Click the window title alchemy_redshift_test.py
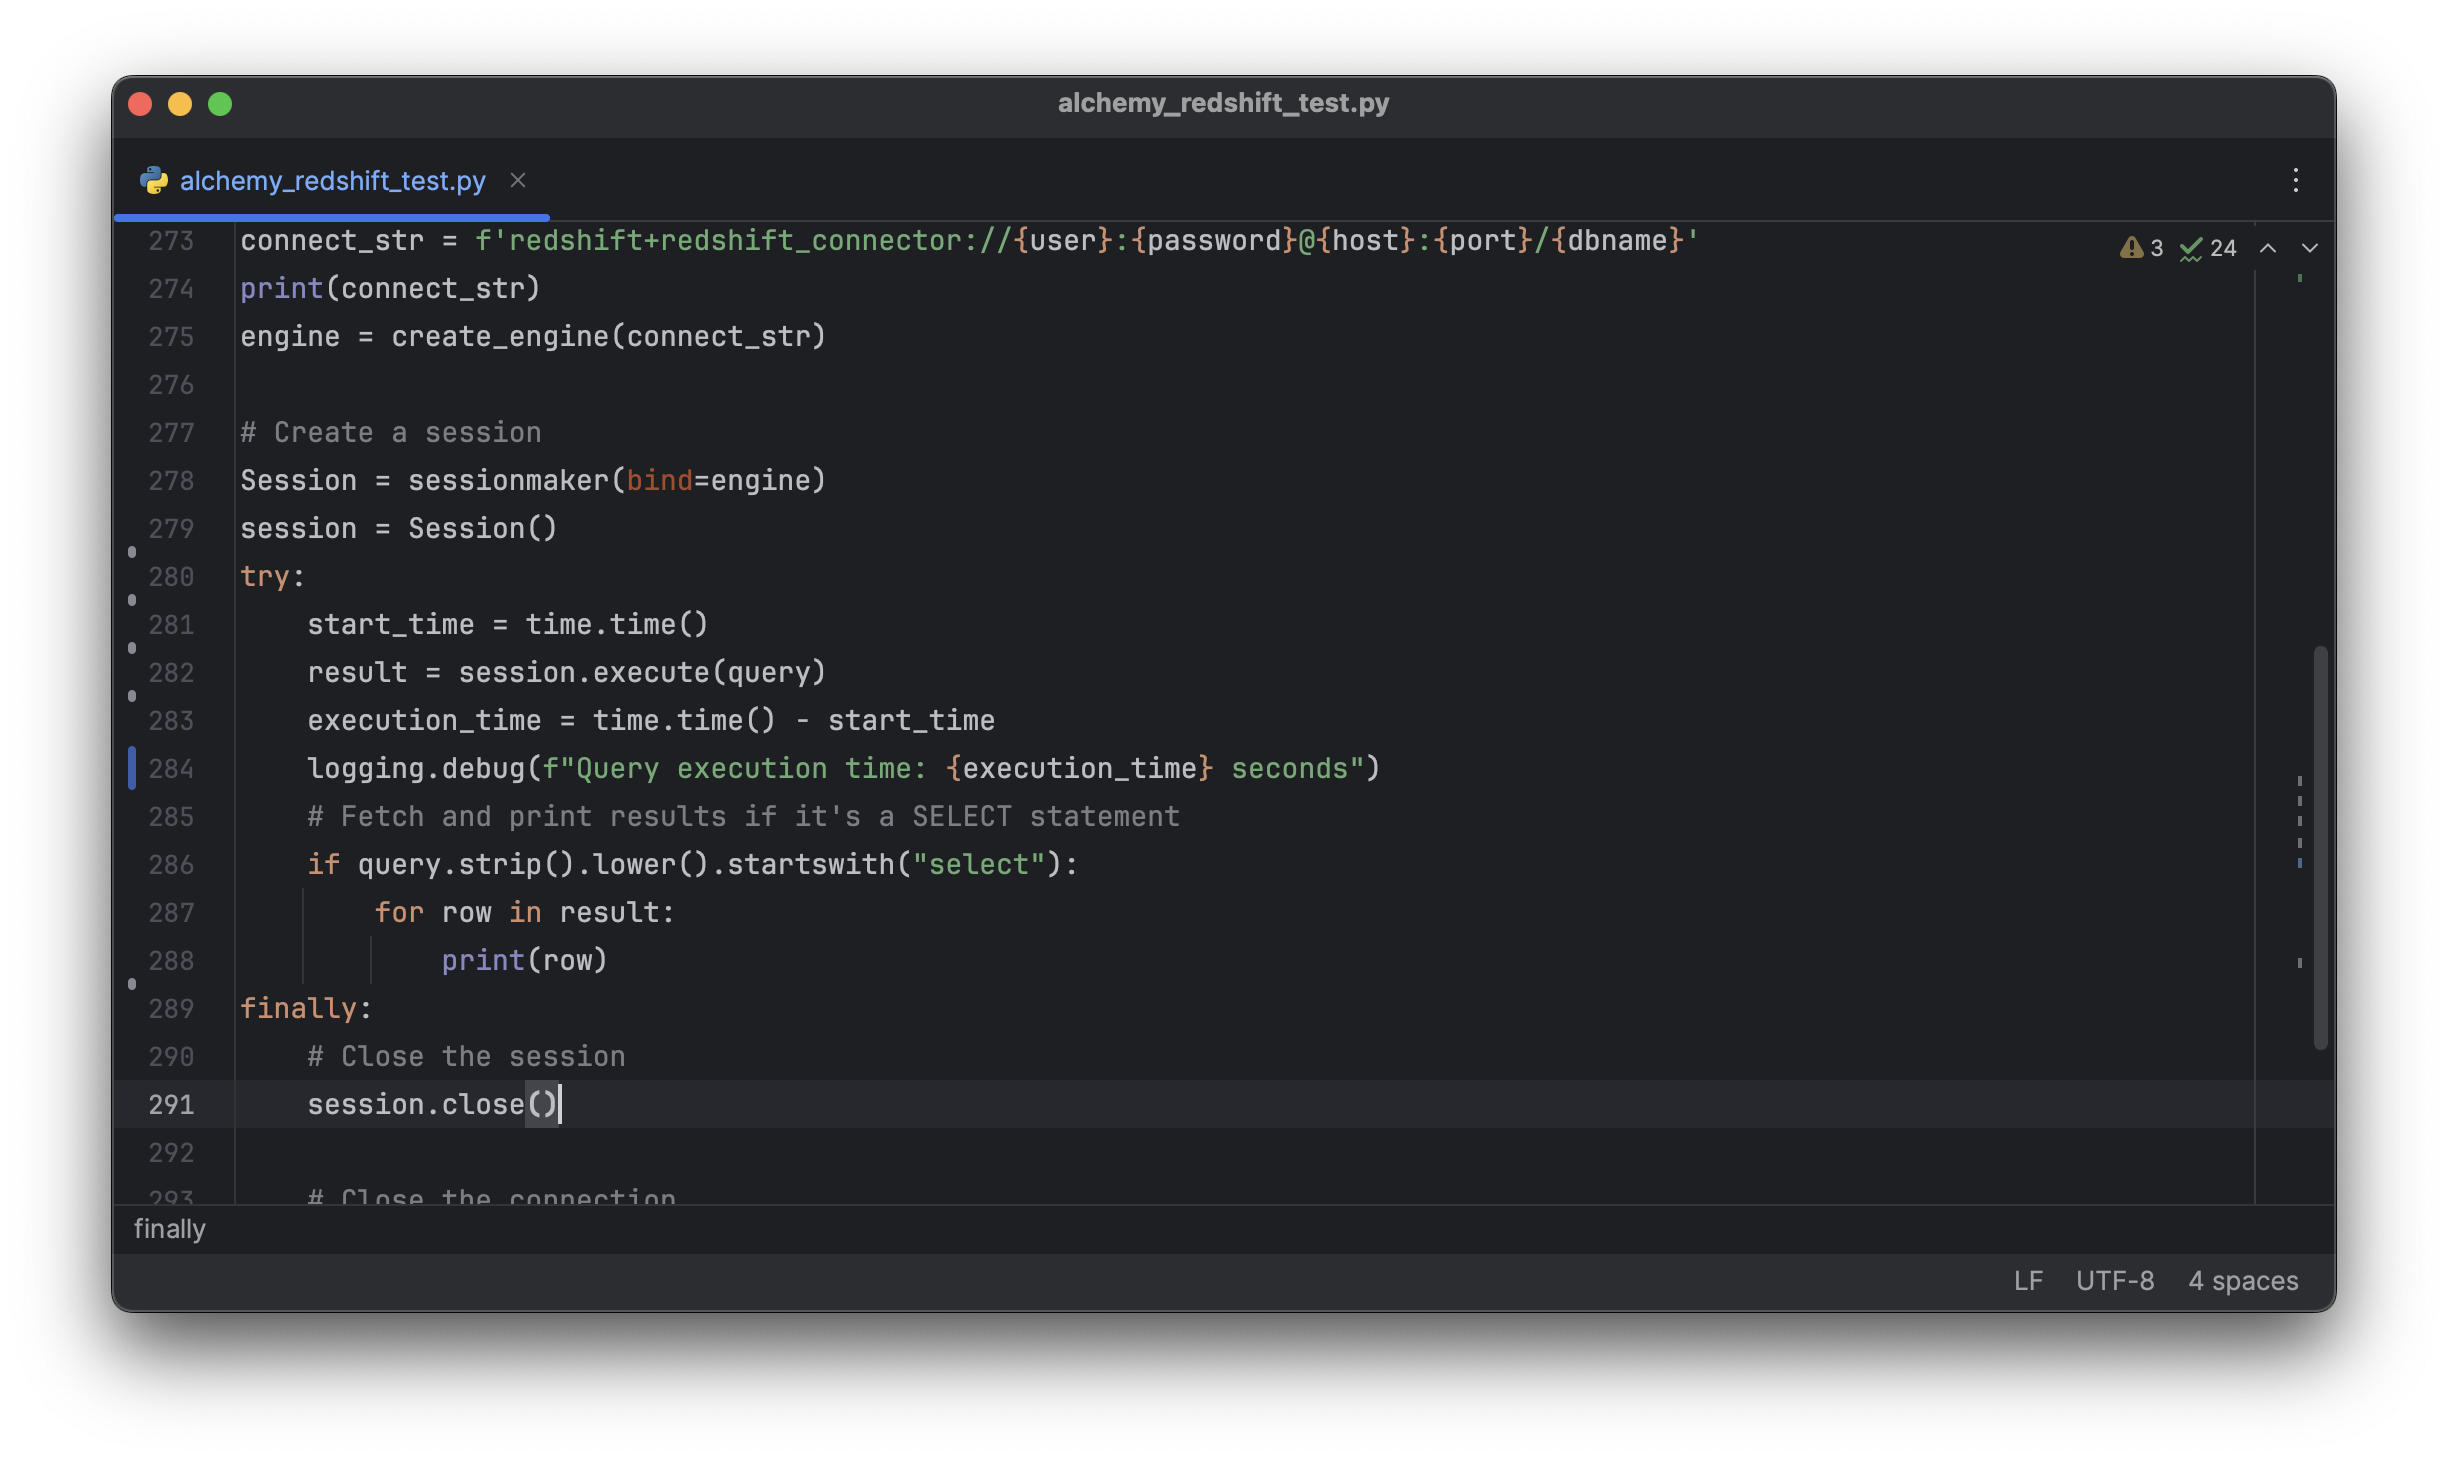Image resolution: width=2448 pixels, height=1460 pixels. 1223,103
